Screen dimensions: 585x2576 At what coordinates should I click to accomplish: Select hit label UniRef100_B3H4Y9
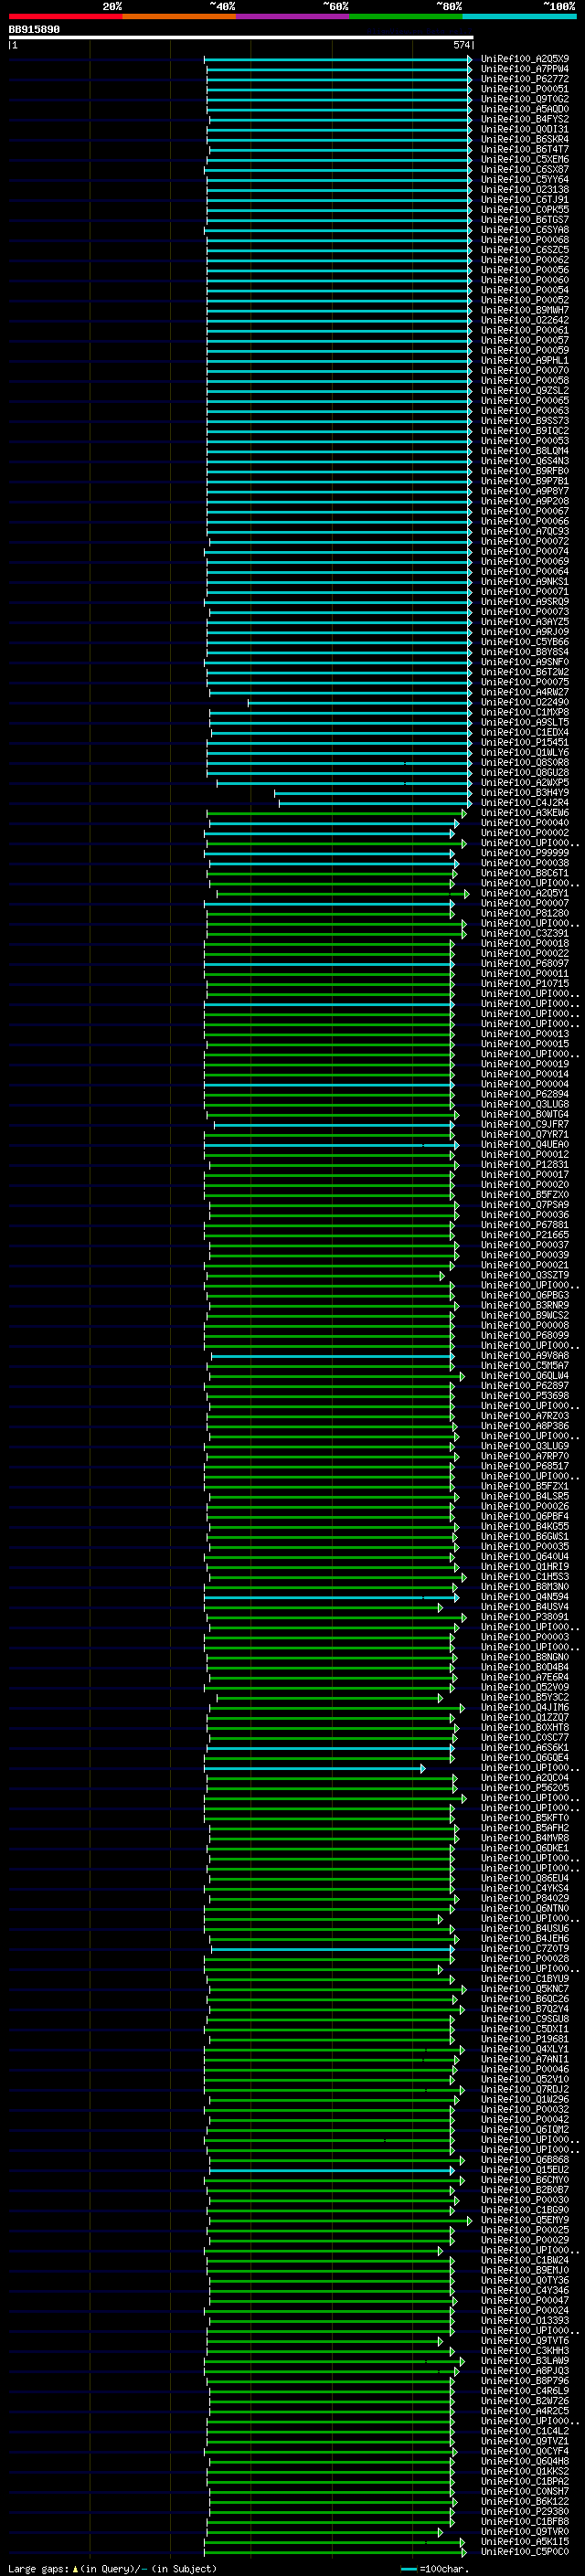point(525,793)
